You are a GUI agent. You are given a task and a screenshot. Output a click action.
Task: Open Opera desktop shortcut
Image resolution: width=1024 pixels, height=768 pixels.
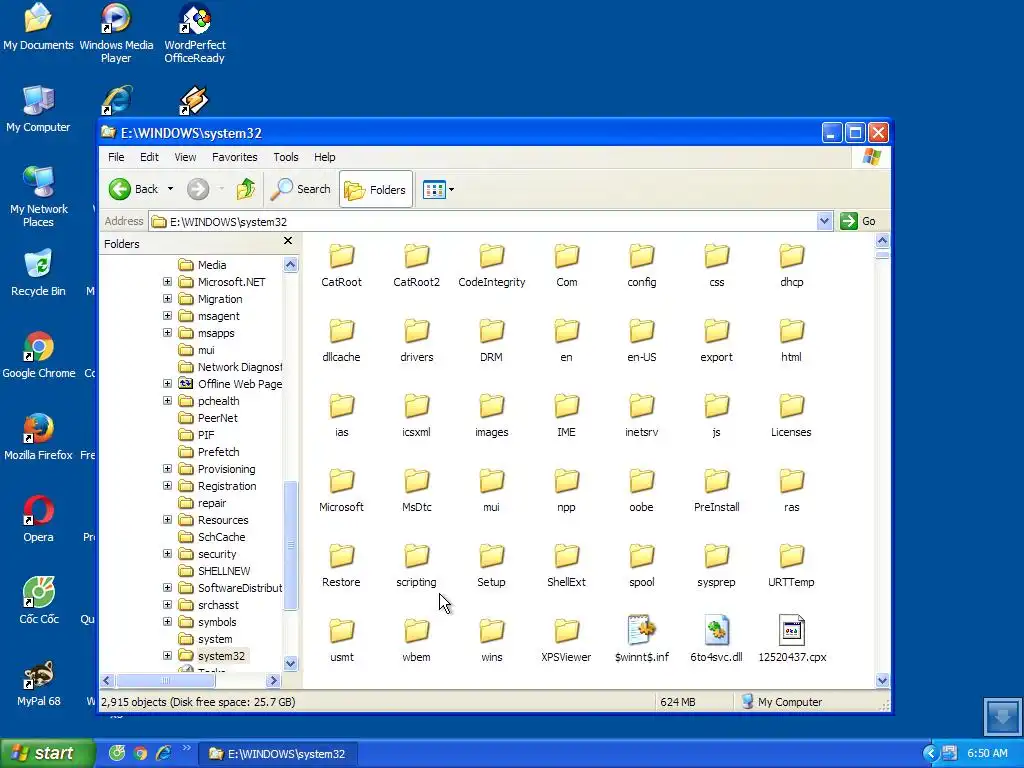tap(39, 519)
